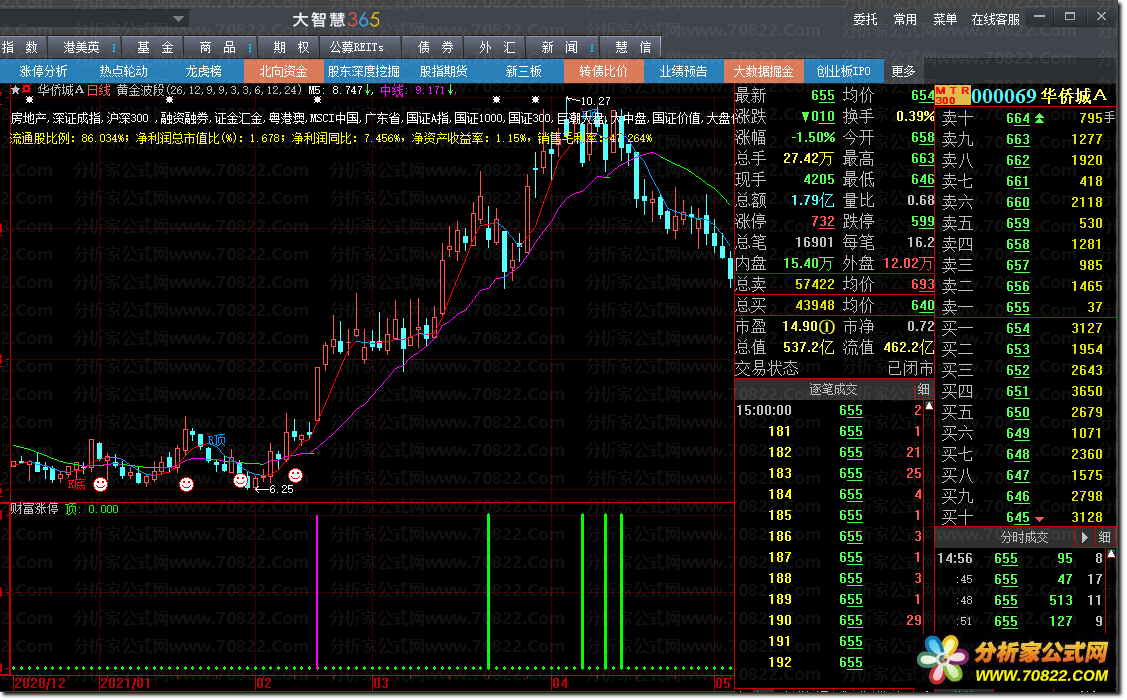
Task: Open 大数据掘金 big data page
Action: point(763,71)
